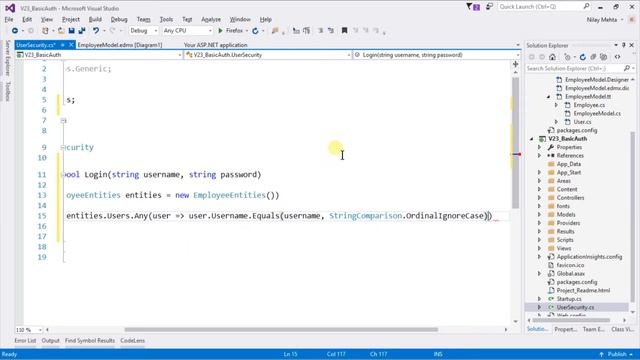Click Solution Explorer Refresh icon
Image resolution: width=640 pixels, height=360 pixels.
point(582,57)
